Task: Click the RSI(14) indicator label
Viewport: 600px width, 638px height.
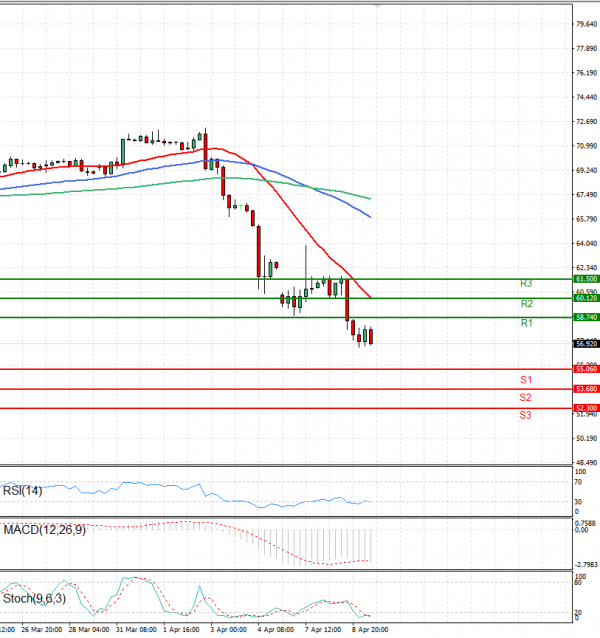Action: [22, 491]
